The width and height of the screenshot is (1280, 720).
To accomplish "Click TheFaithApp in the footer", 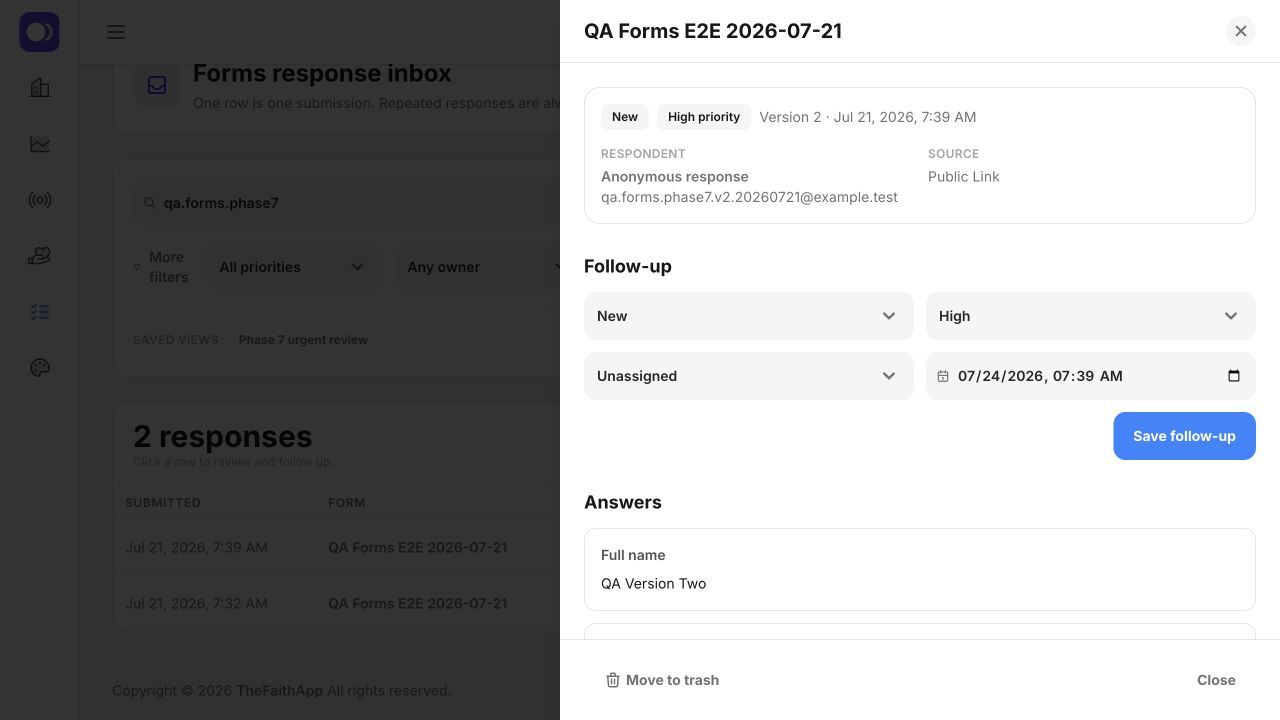I will [279, 691].
